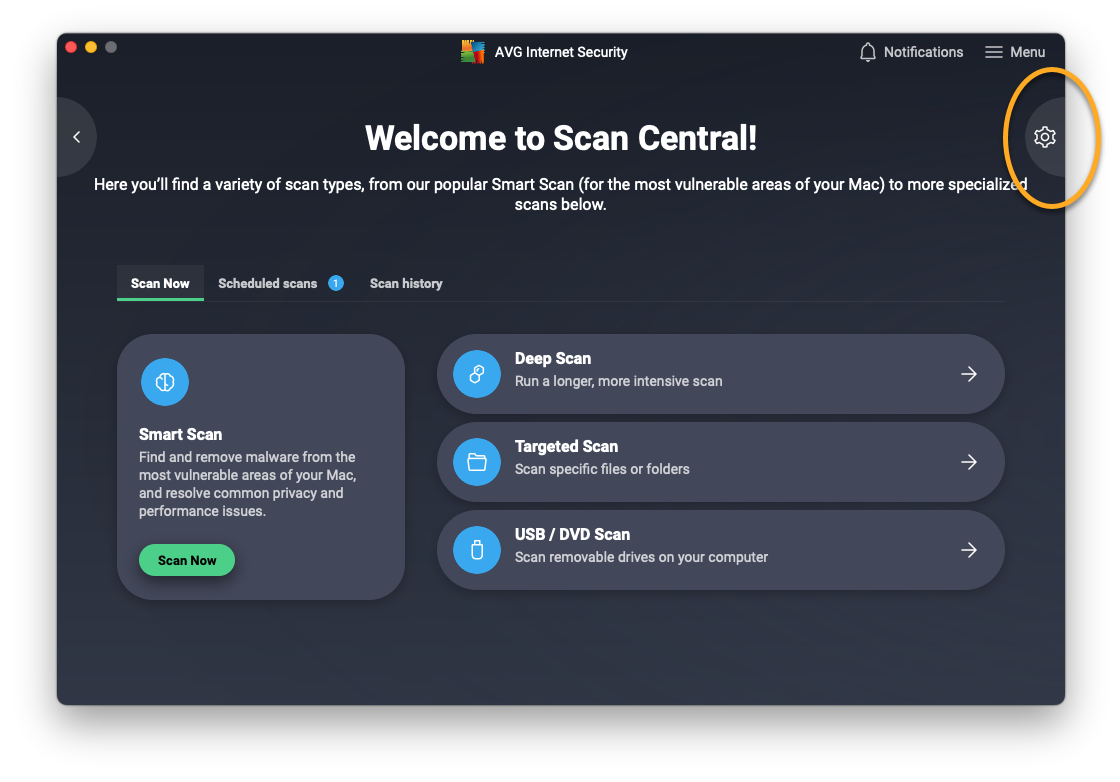Switch to the Scan history tab
This screenshot has width=1120, height=782.
click(x=406, y=283)
